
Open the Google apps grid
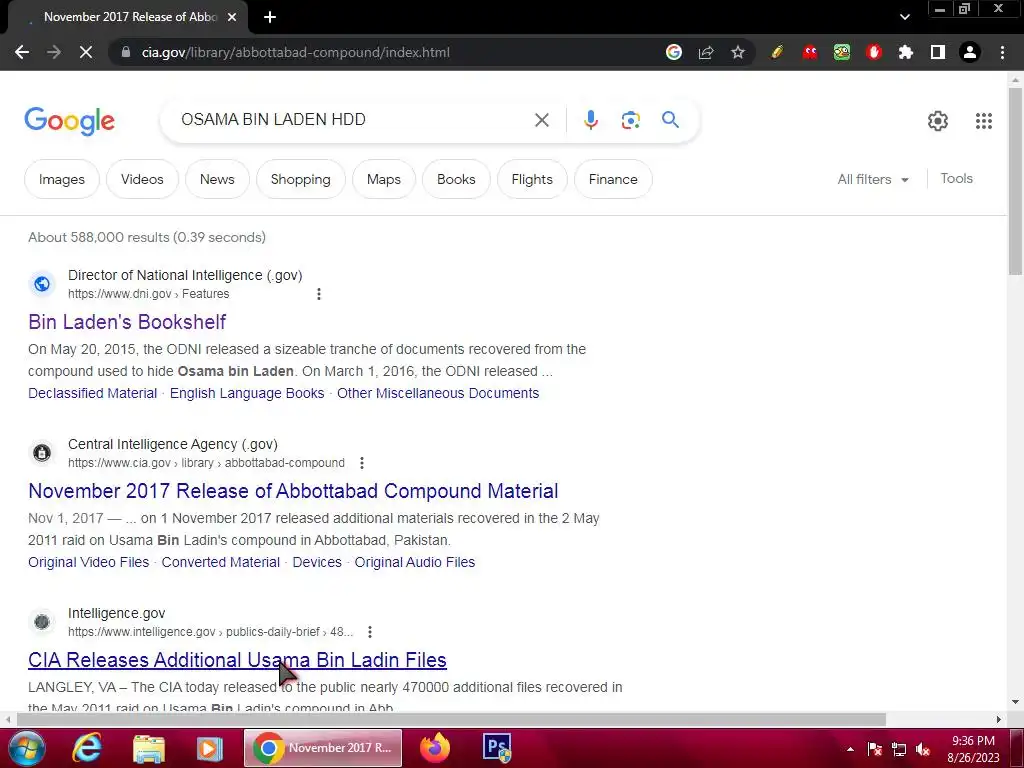984,121
